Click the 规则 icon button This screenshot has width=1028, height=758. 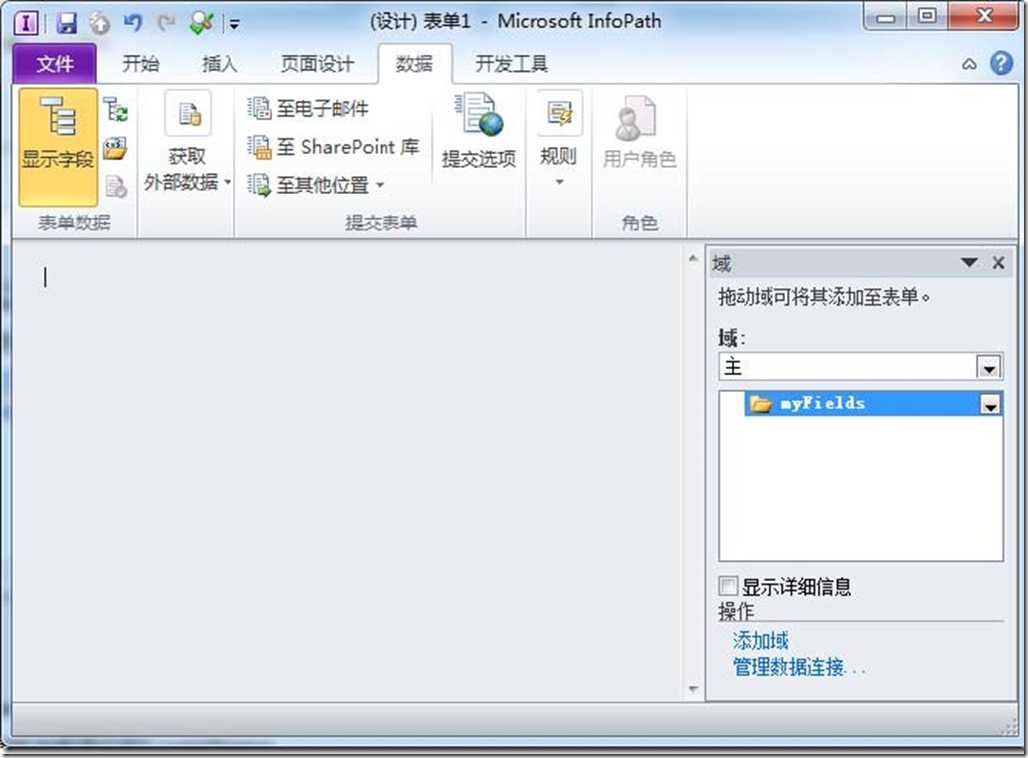[x=559, y=114]
